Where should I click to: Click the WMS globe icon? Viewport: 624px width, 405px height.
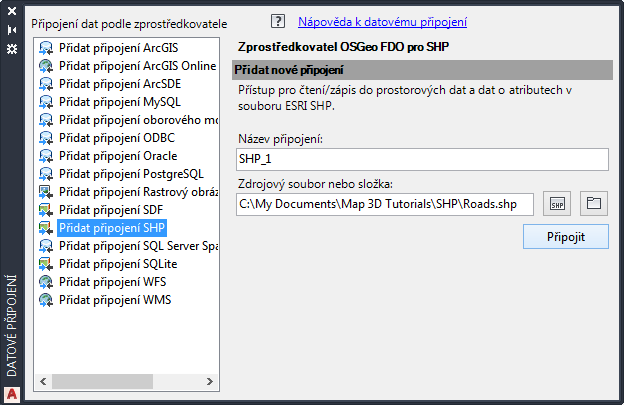coord(46,300)
